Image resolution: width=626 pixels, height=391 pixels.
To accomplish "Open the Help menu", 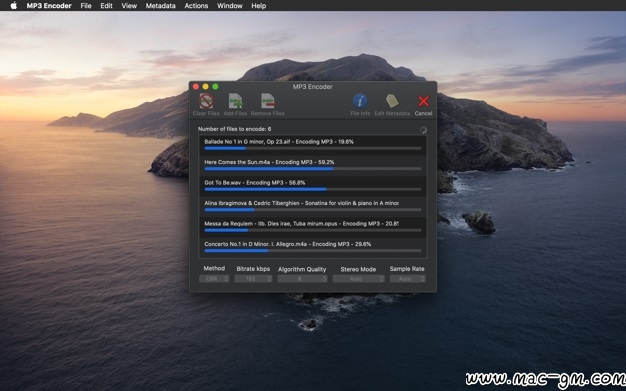I will tap(258, 6).
